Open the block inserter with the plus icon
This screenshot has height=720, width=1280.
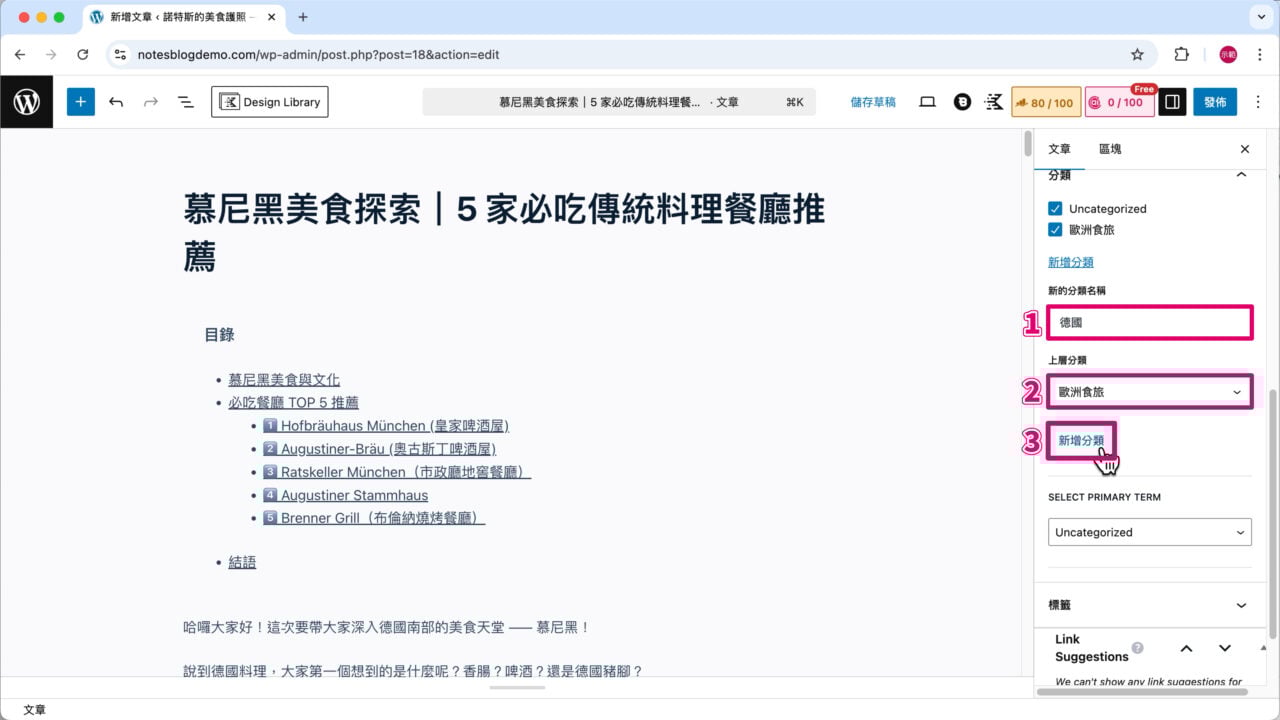pos(80,101)
